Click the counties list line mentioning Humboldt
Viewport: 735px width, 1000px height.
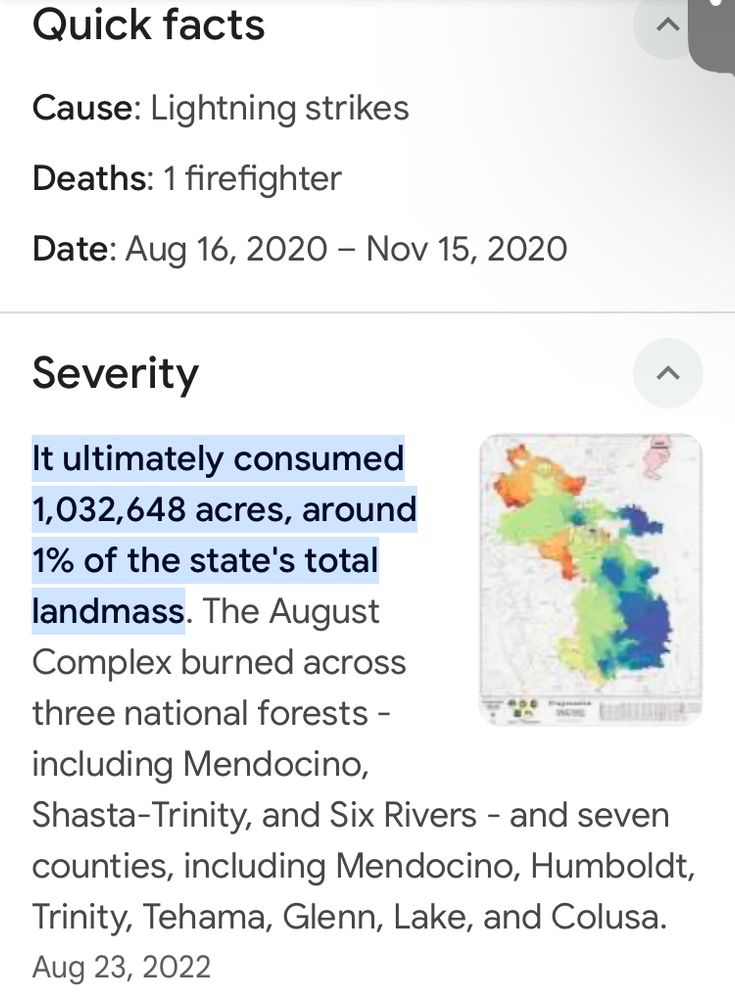(x=363, y=865)
